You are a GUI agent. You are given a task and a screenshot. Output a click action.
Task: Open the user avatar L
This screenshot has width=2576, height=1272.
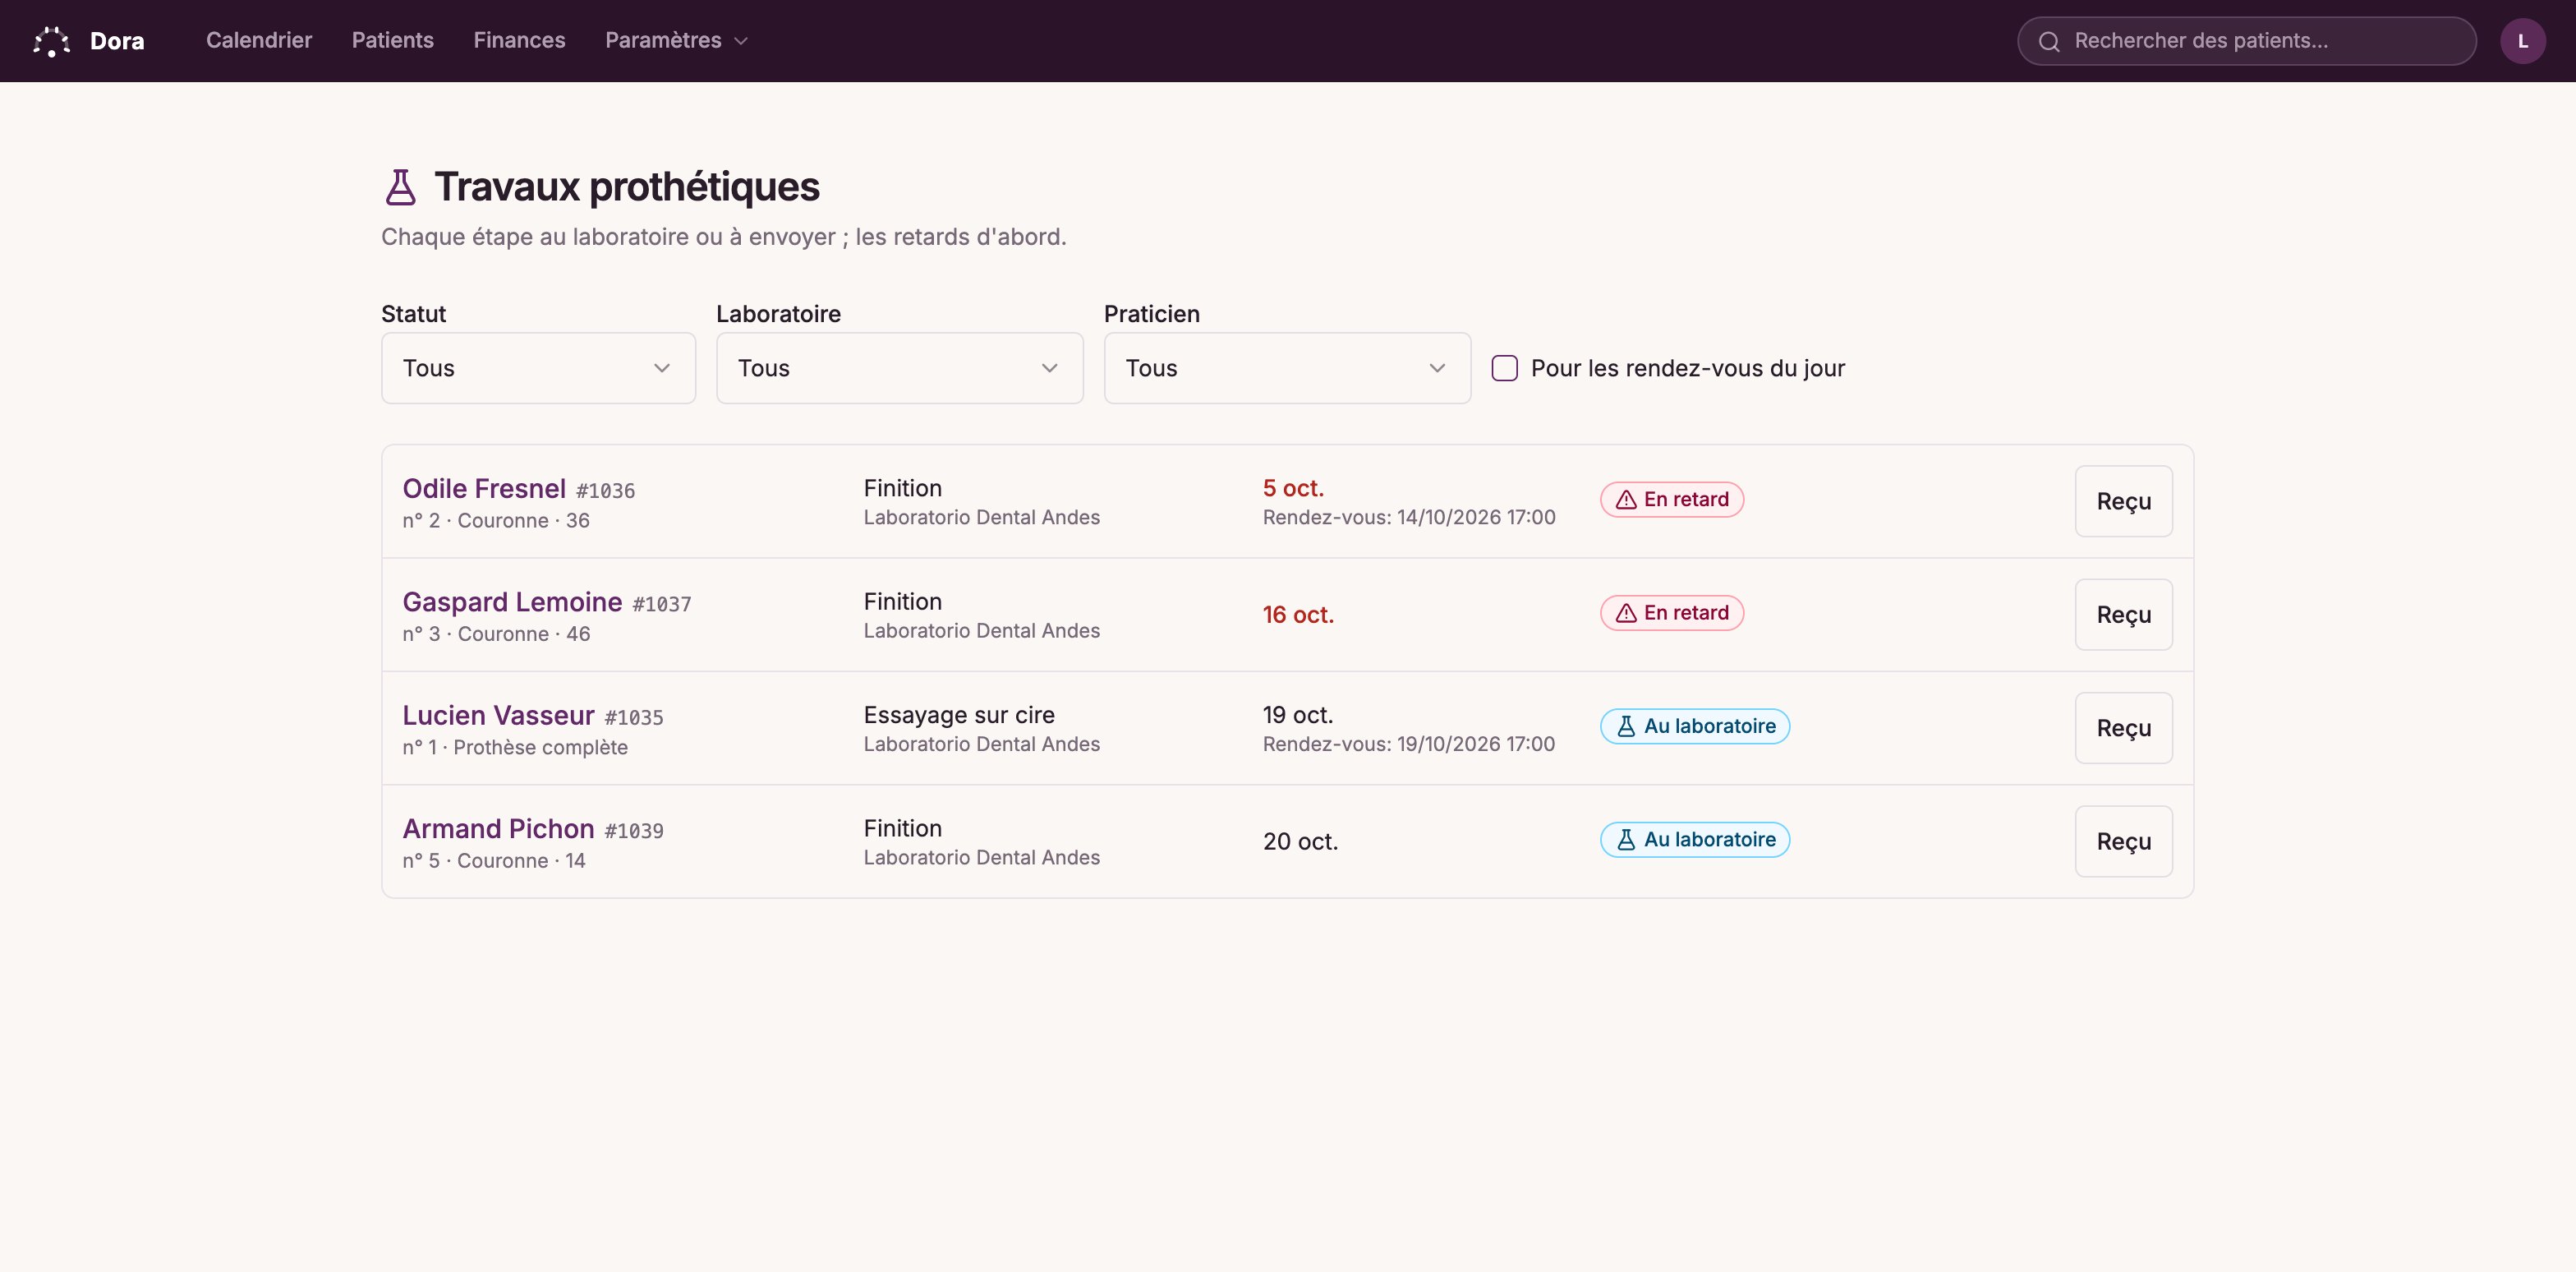(2522, 41)
